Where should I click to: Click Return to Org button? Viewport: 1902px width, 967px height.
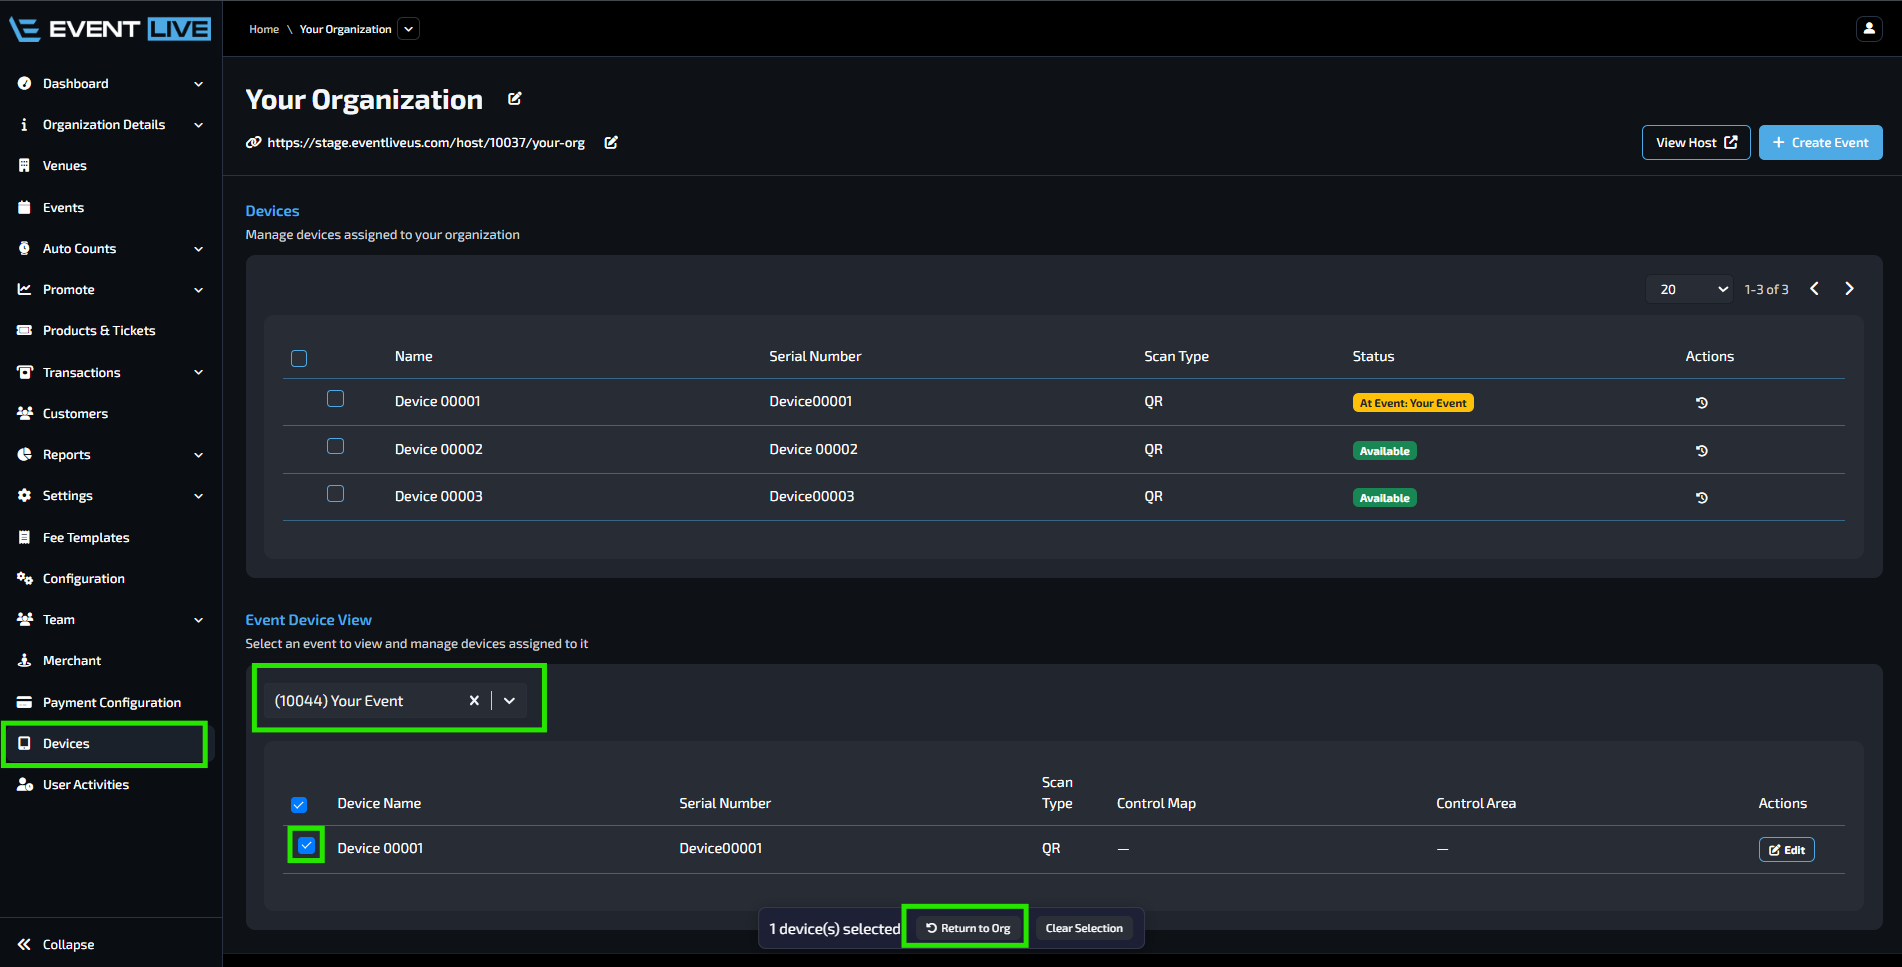[967, 928]
